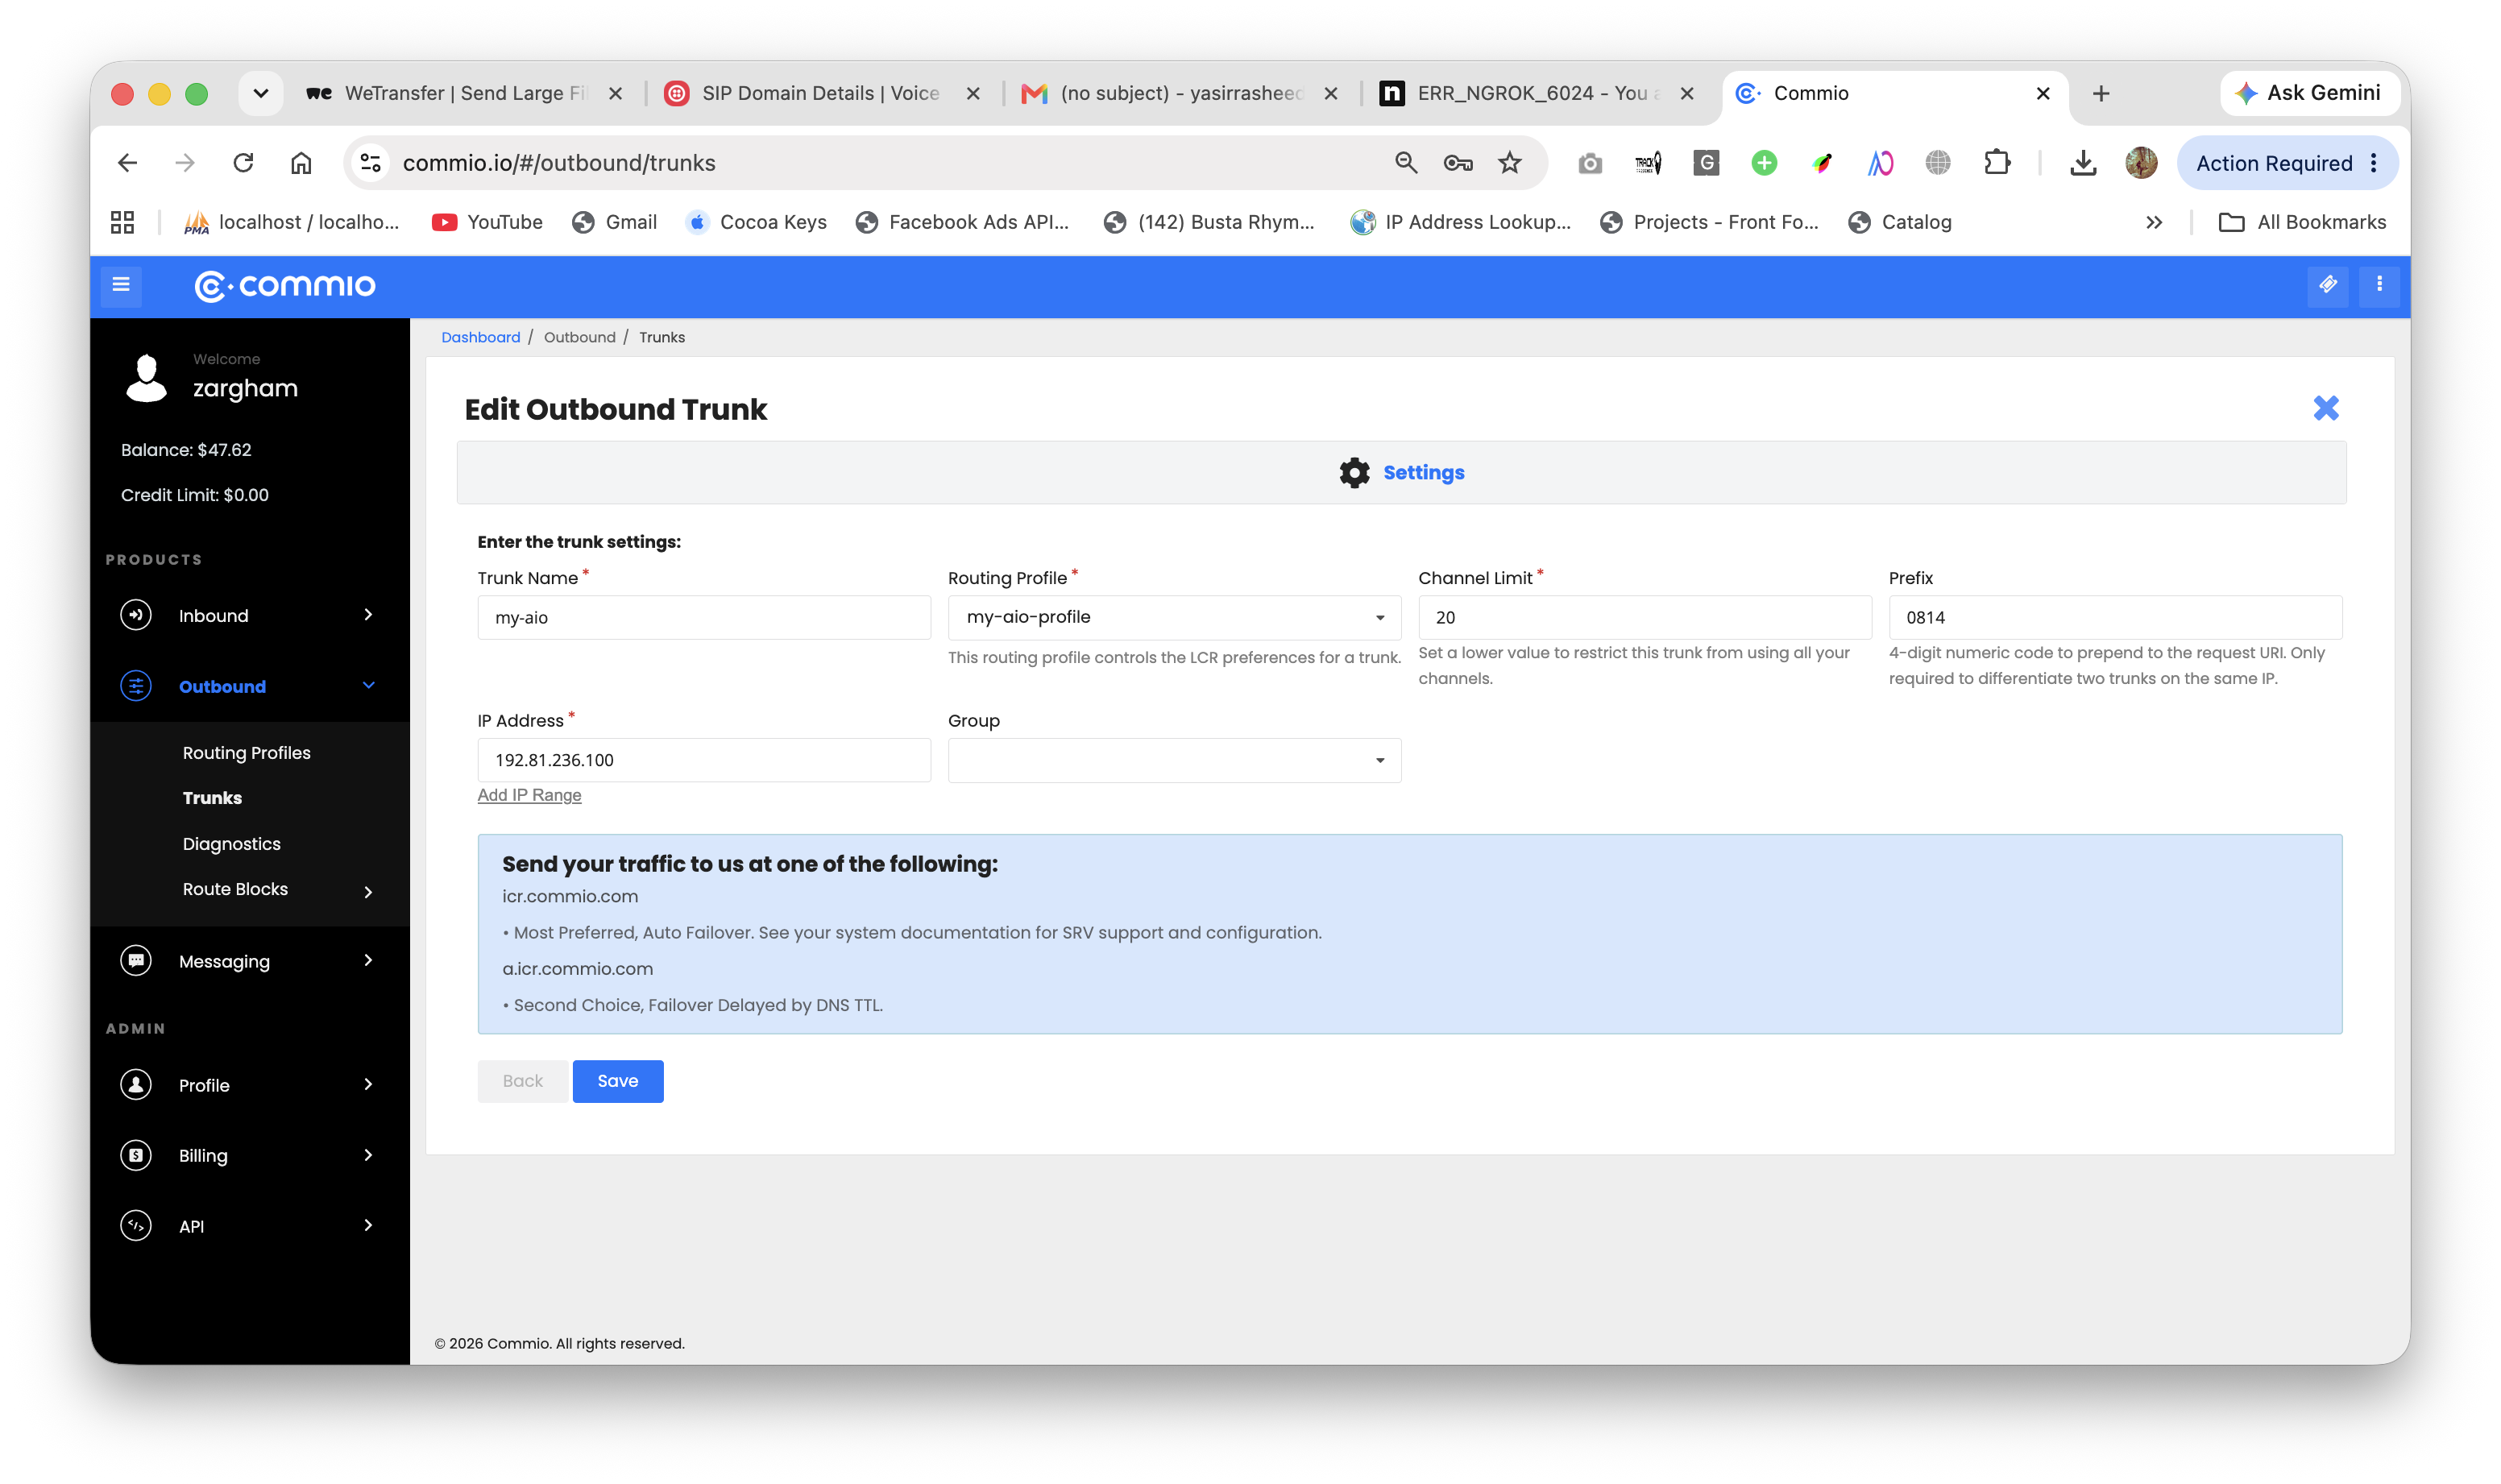The height and width of the screenshot is (1484, 2501).
Task: Click the Back button
Action: [x=522, y=1081]
